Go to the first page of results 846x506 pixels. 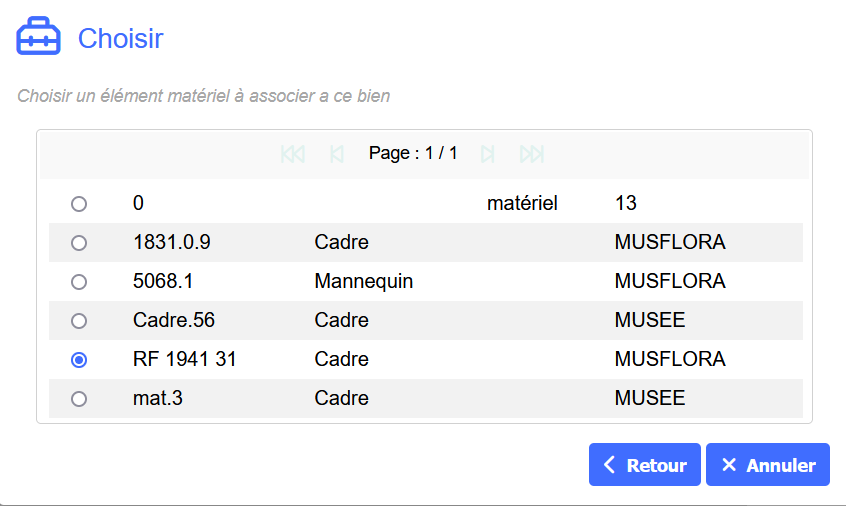[293, 154]
